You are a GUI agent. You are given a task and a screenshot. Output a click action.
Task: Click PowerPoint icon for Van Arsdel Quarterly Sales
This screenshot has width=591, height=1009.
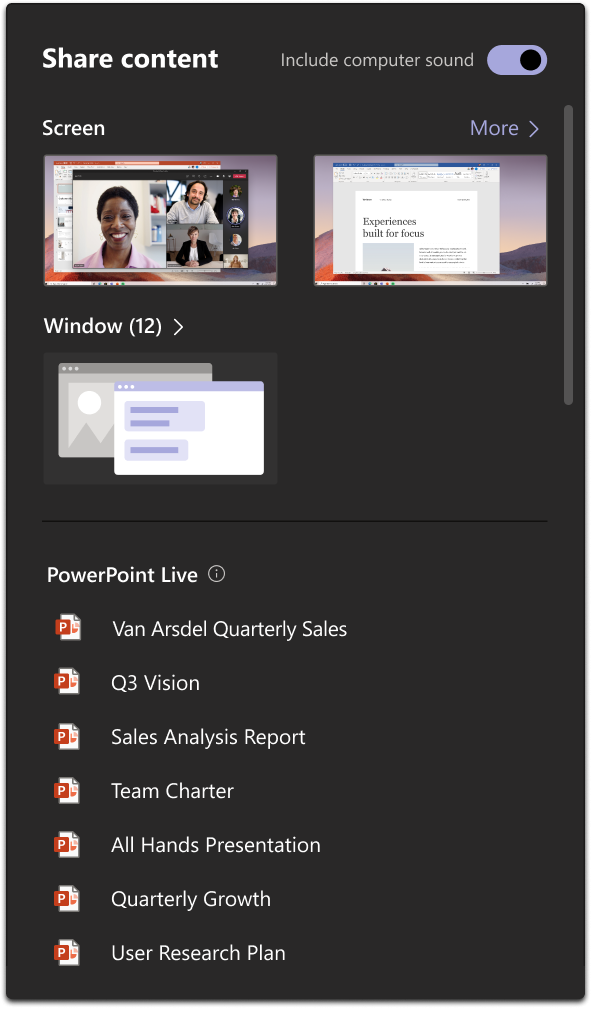[68, 627]
